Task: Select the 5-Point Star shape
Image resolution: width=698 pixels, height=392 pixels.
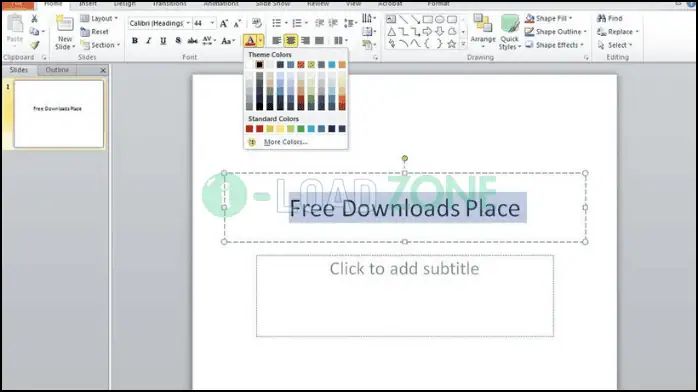Action: pos(451,44)
